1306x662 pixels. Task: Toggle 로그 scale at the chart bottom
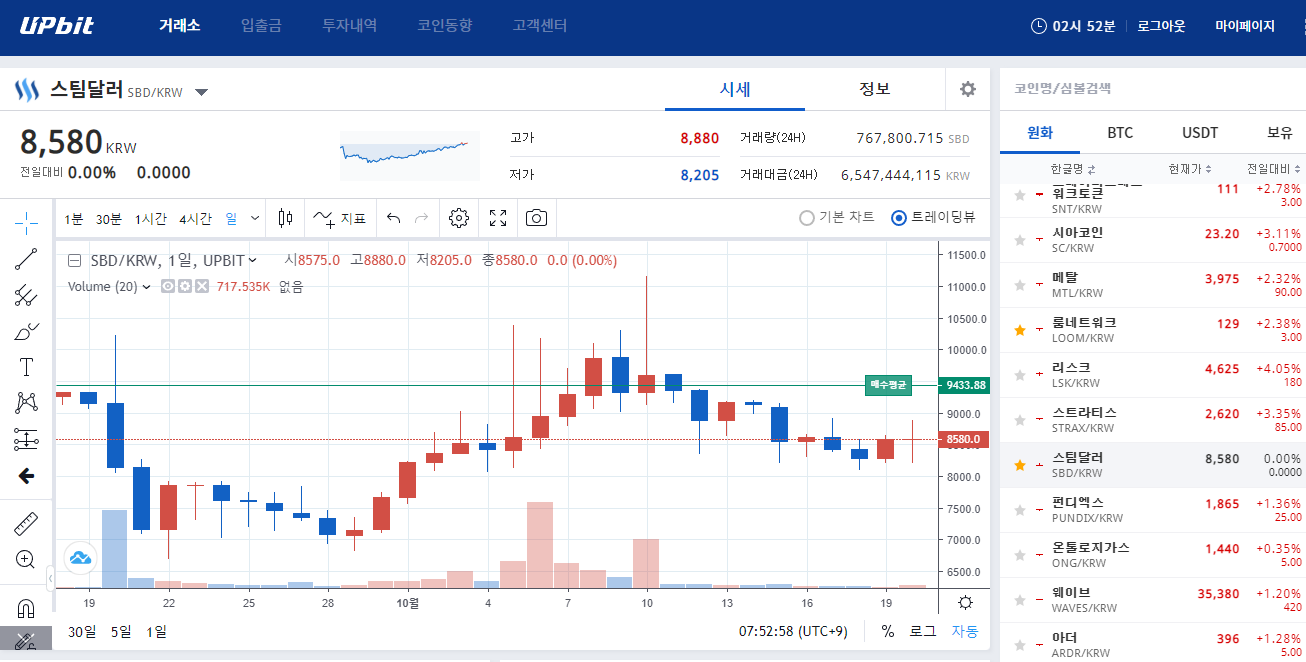tap(922, 631)
